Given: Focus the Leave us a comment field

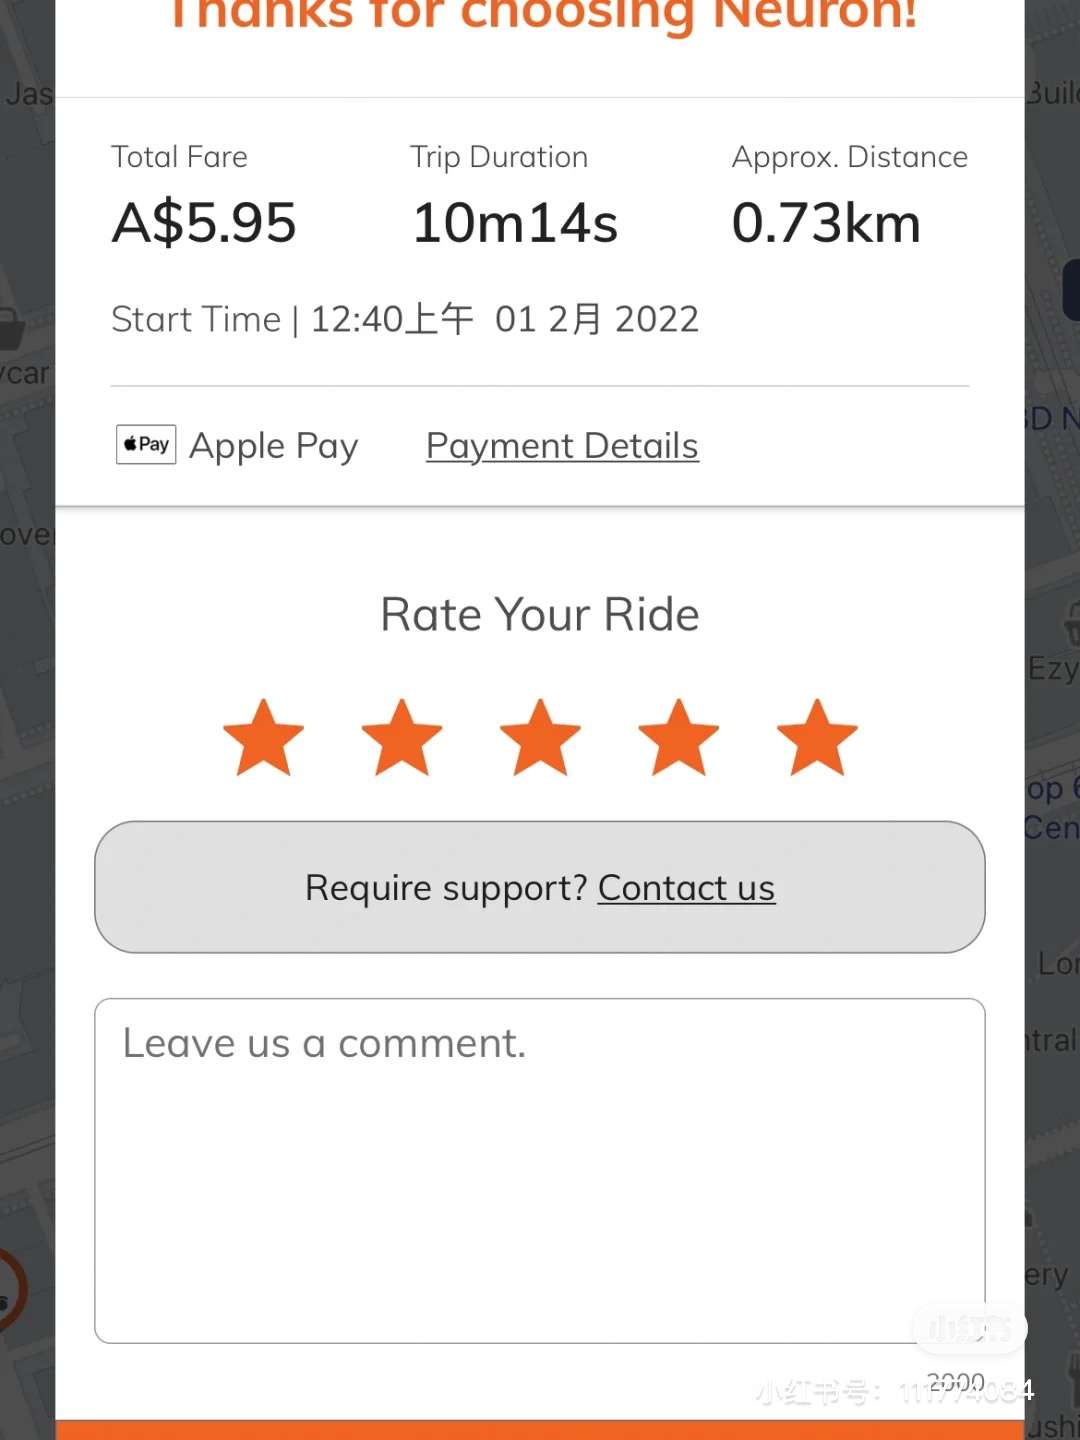Looking at the screenshot, I should 540,1170.
